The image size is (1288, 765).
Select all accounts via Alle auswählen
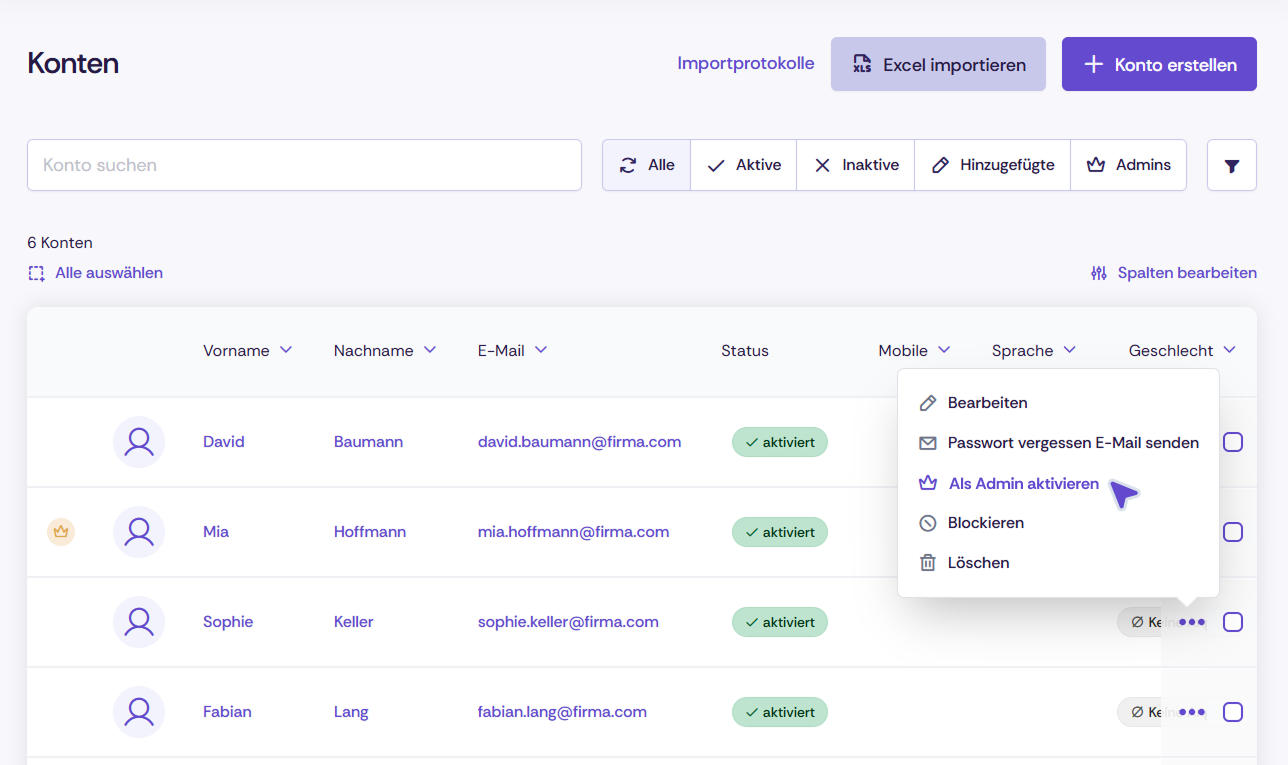[95, 273]
